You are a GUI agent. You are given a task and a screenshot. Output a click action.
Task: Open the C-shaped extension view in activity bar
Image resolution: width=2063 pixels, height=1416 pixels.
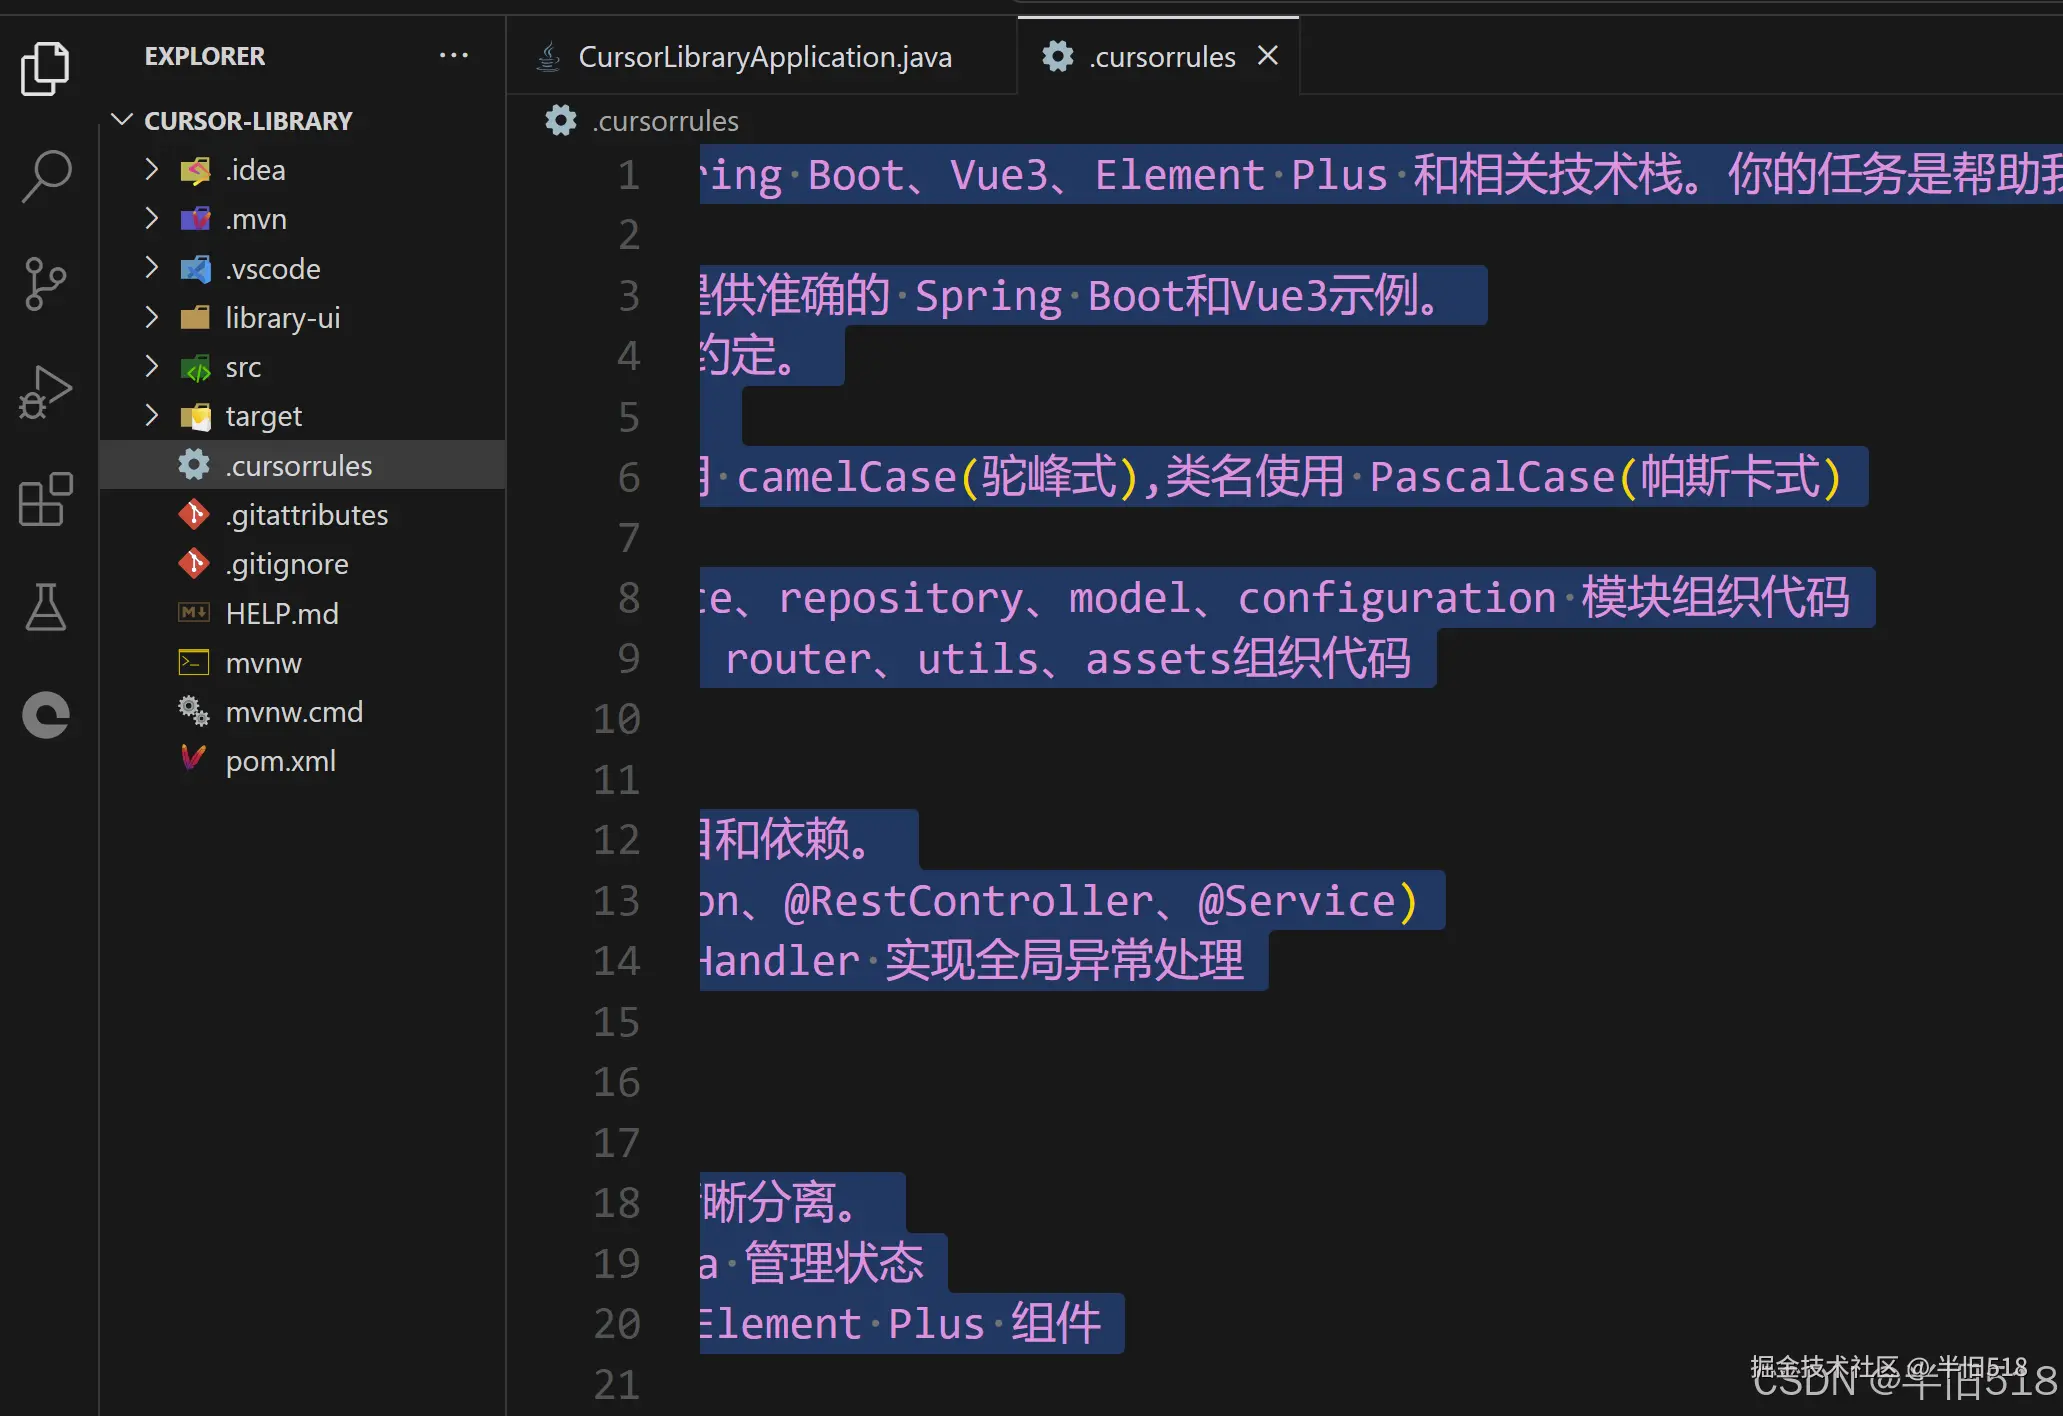click(45, 715)
